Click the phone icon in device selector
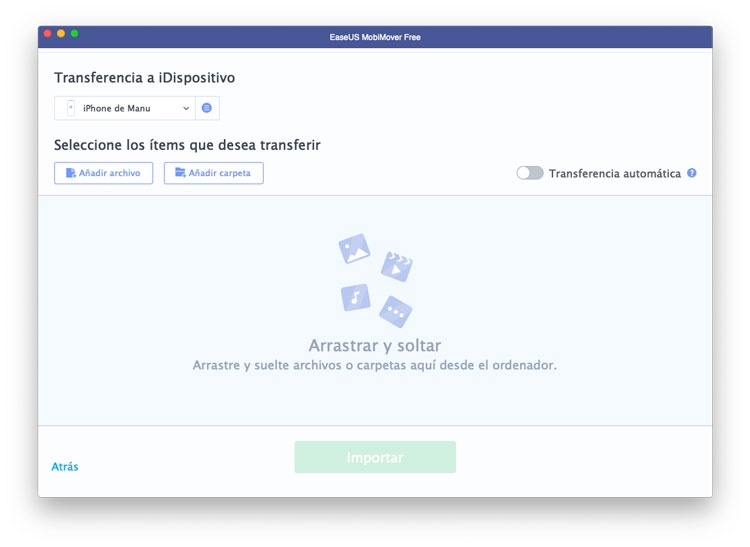The height and width of the screenshot is (547, 750). [71, 108]
